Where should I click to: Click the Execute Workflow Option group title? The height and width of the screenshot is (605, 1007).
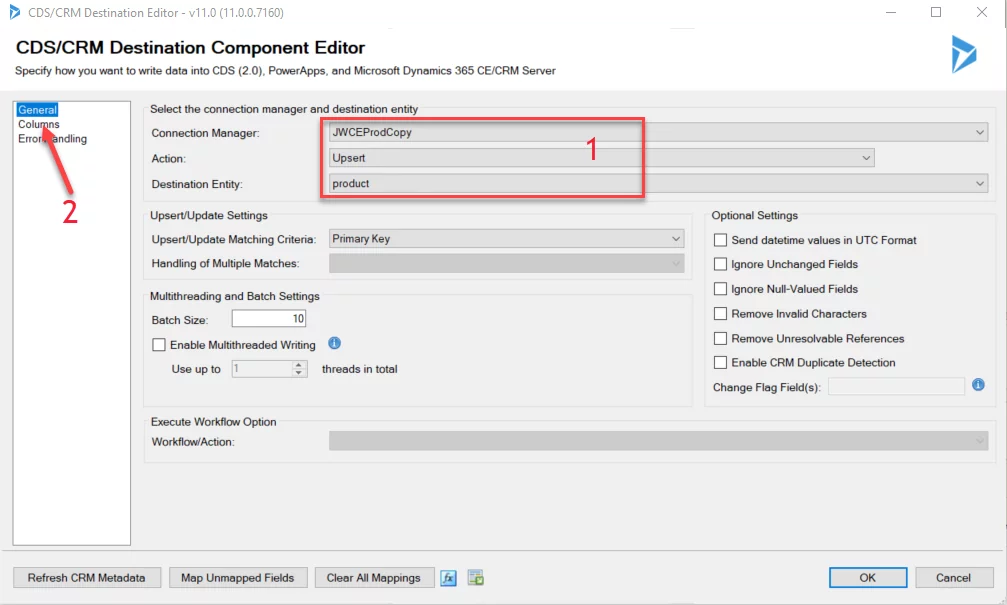(x=213, y=422)
